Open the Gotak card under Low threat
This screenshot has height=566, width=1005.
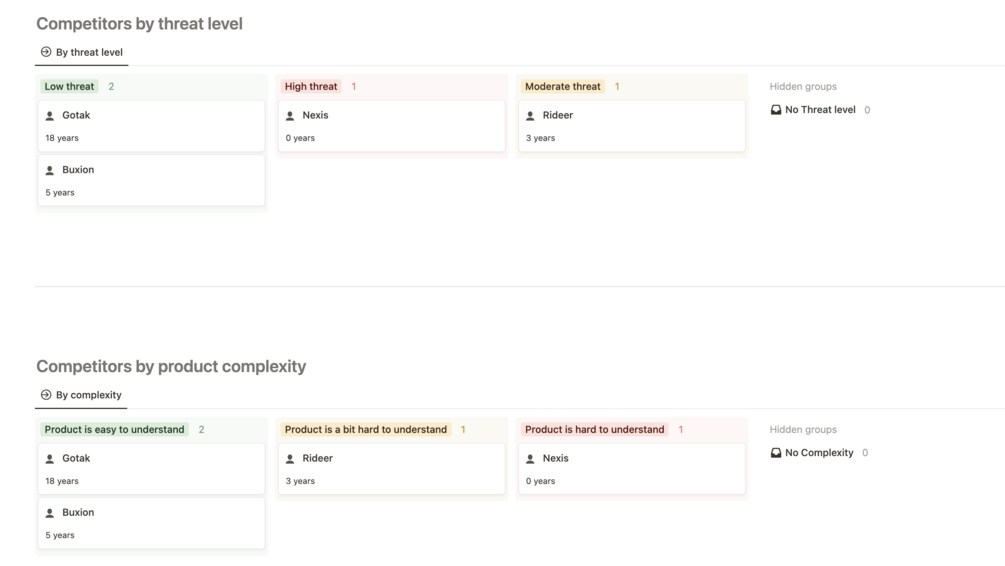click(151, 126)
